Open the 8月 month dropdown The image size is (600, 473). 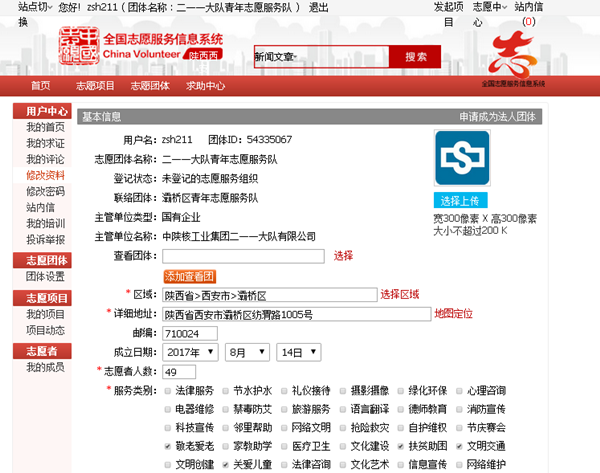coord(248,353)
